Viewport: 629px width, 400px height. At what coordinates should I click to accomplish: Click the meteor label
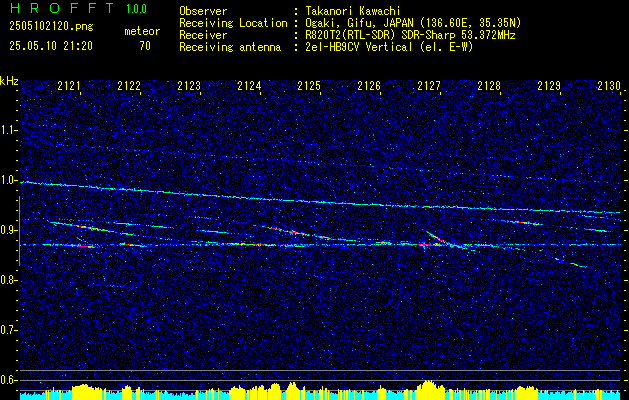(142, 31)
